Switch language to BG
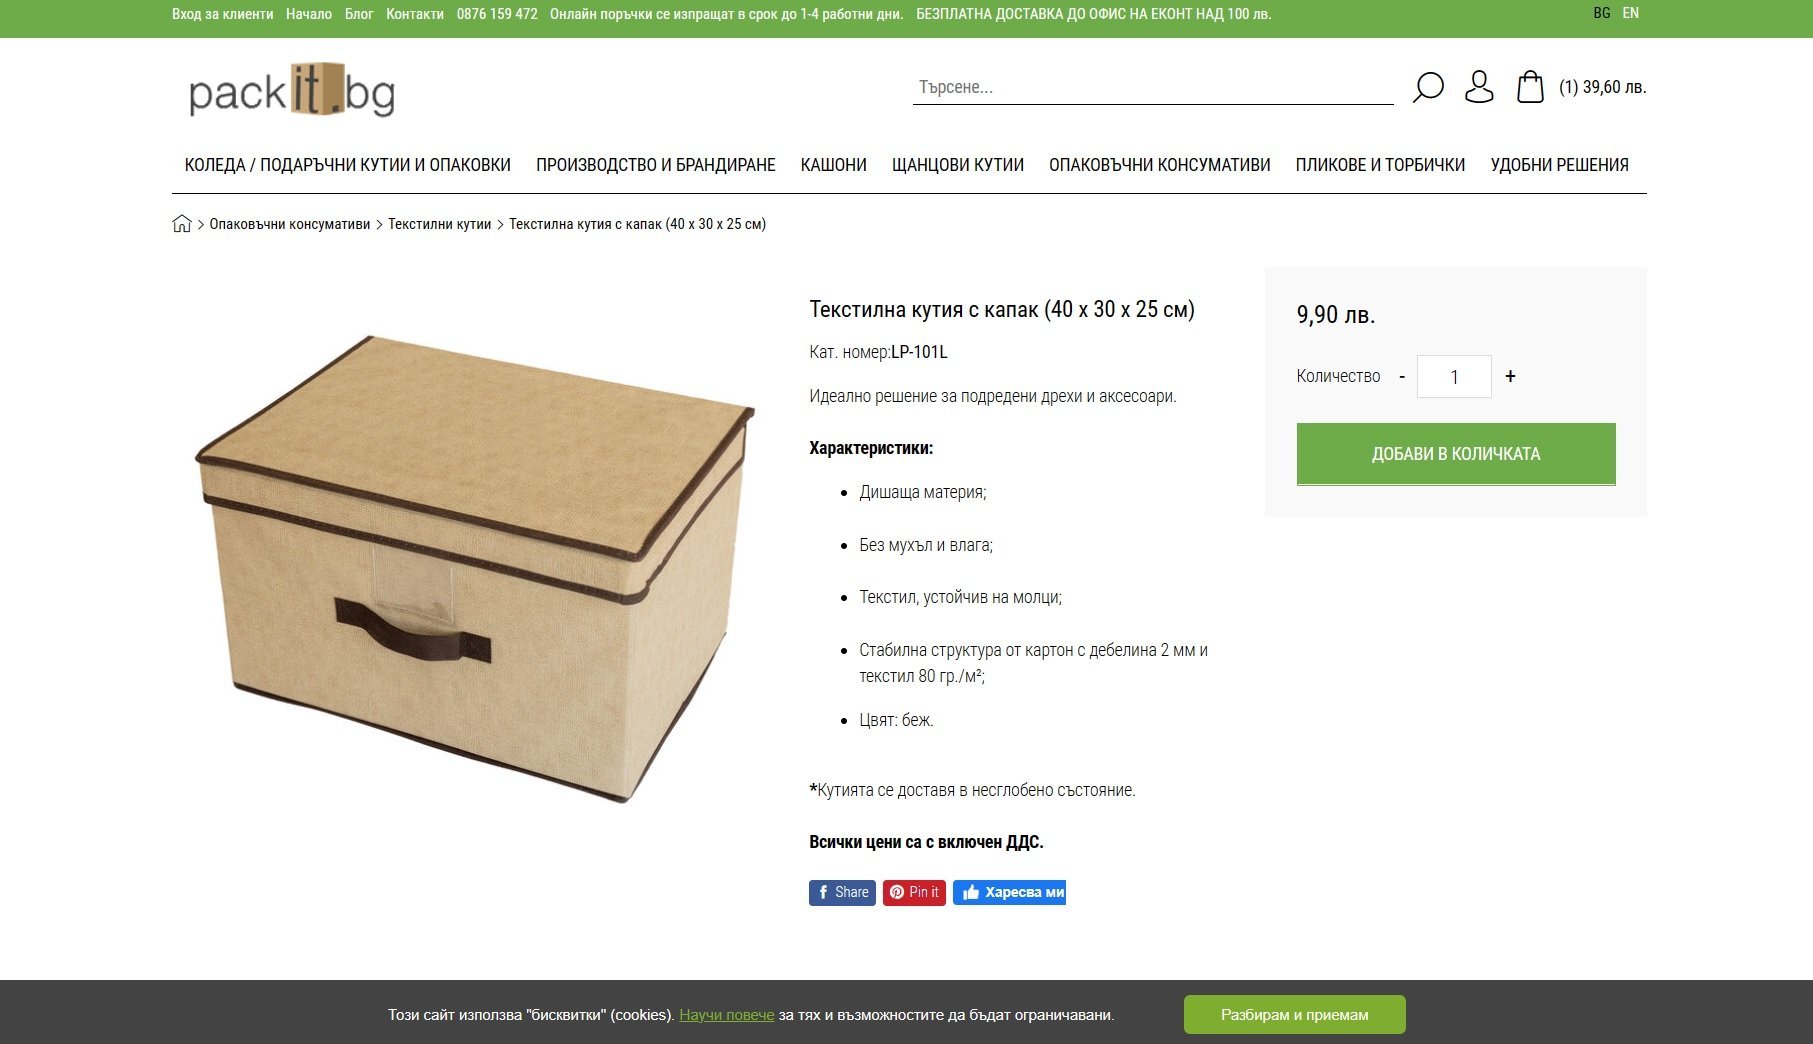Image resolution: width=1813 pixels, height=1044 pixels. pyautogui.click(x=1602, y=13)
